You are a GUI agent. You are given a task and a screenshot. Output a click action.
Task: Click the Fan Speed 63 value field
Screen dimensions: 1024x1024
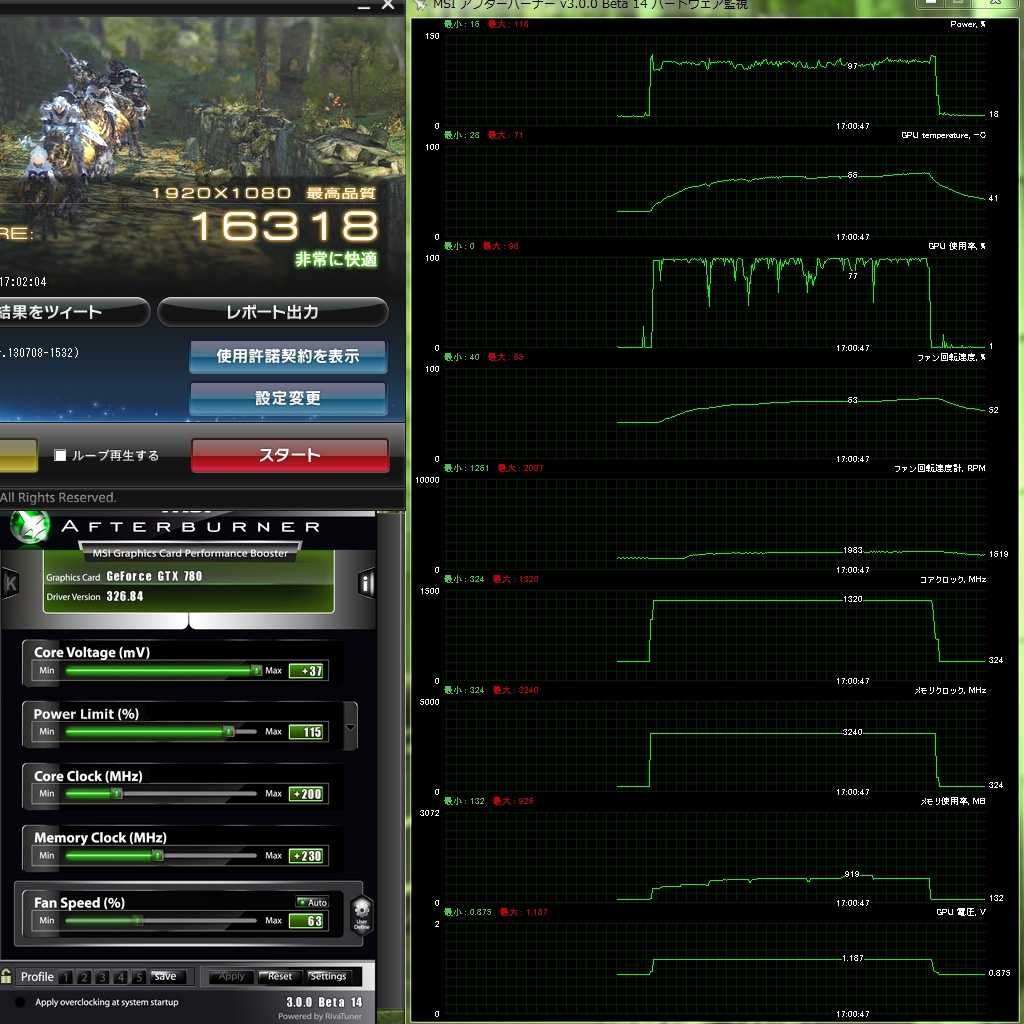click(306, 921)
